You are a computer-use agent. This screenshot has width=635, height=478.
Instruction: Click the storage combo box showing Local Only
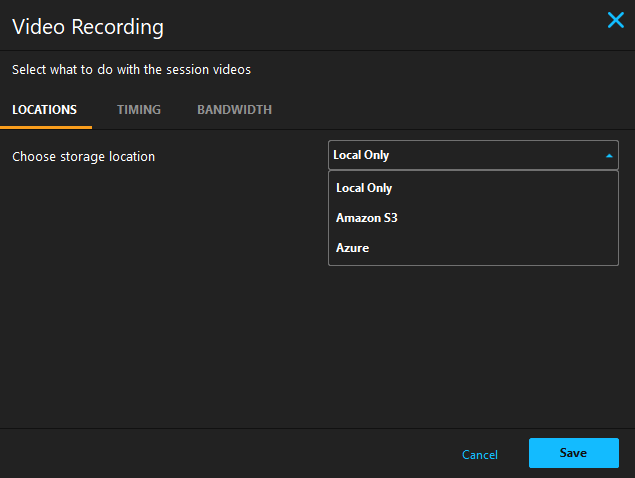(473, 155)
